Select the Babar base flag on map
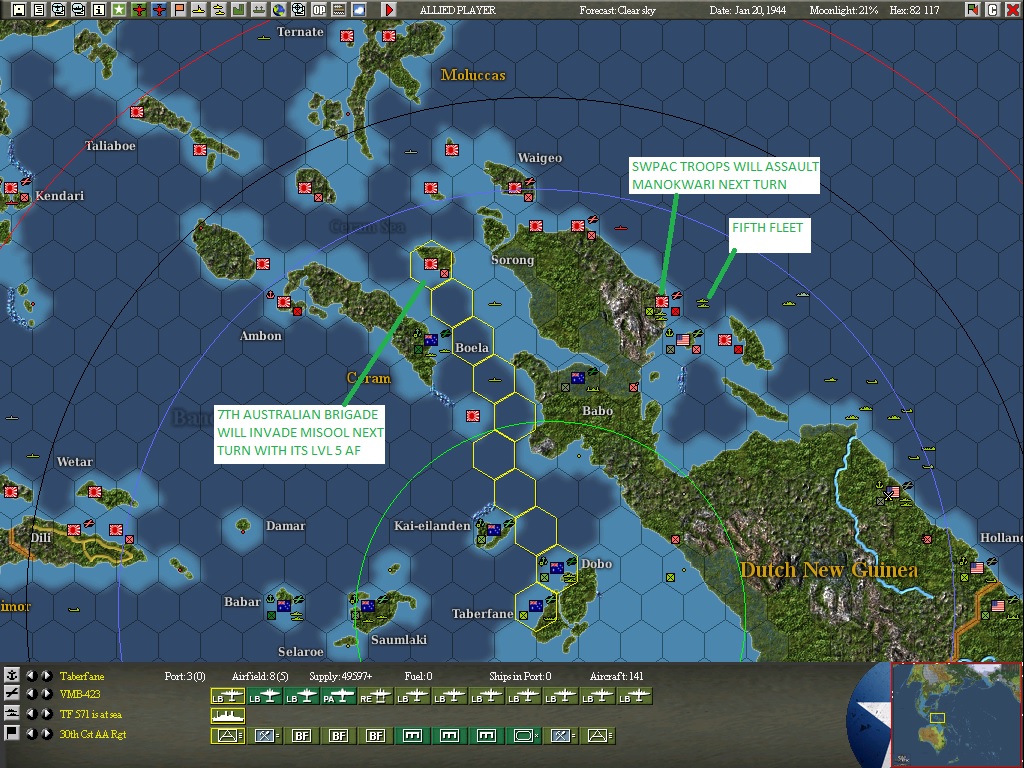The height and width of the screenshot is (768, 1032). click(284, 605)
